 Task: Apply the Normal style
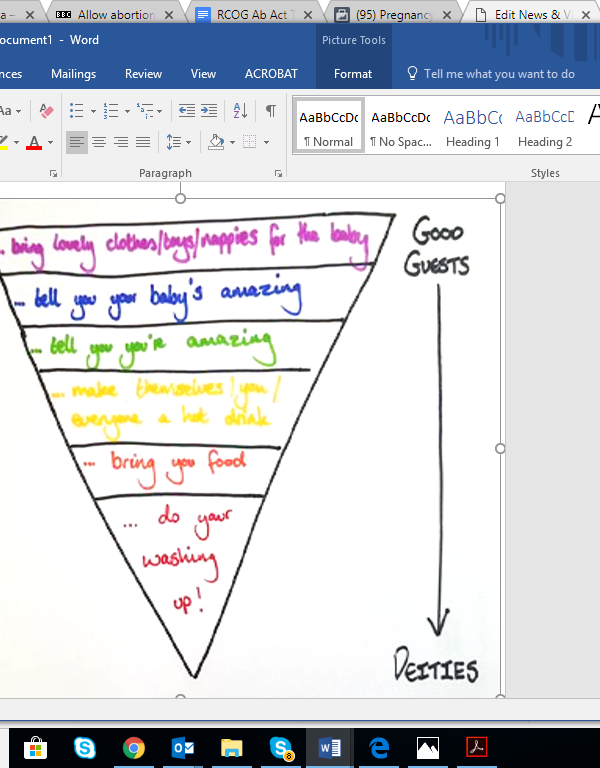[x=329, y=127]
